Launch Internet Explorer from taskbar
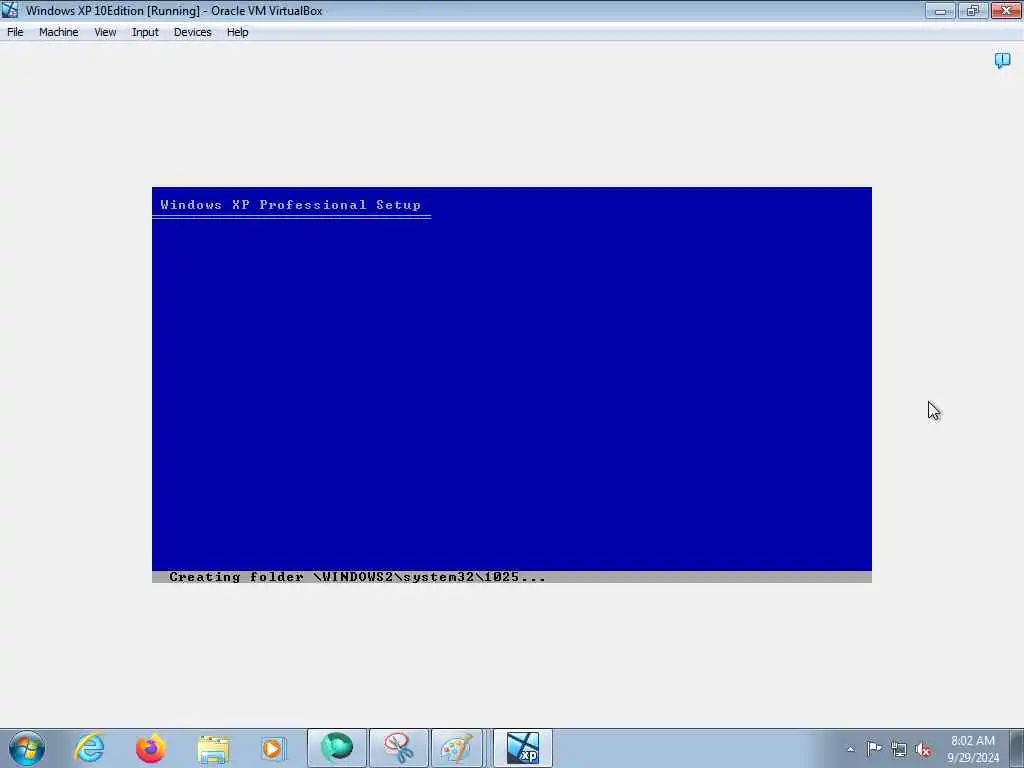Screen dimensions: 1024x768 89,748
